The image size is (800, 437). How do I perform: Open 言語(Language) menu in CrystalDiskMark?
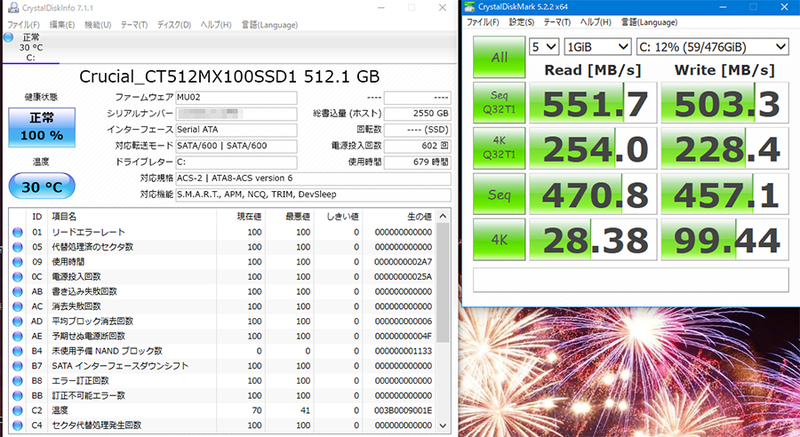point(649,22)
